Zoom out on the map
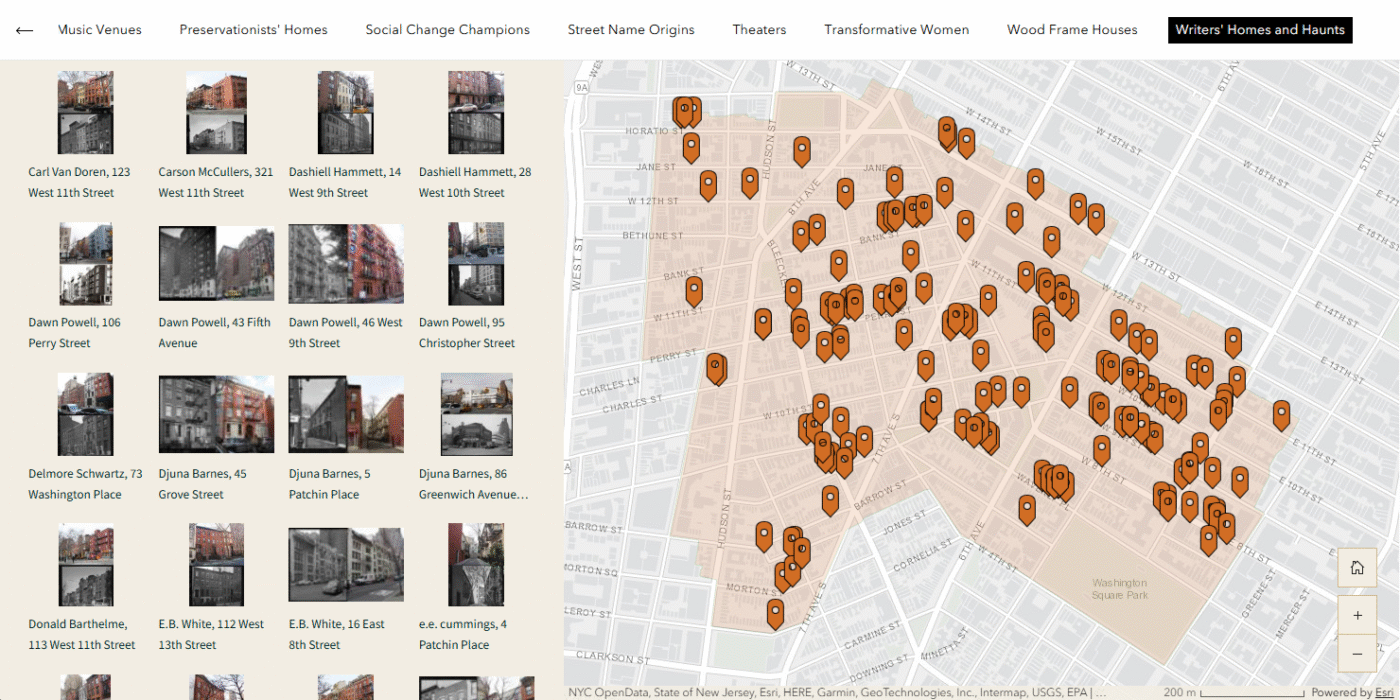This screenshot has height=700, width=1400. [1357, 654]
